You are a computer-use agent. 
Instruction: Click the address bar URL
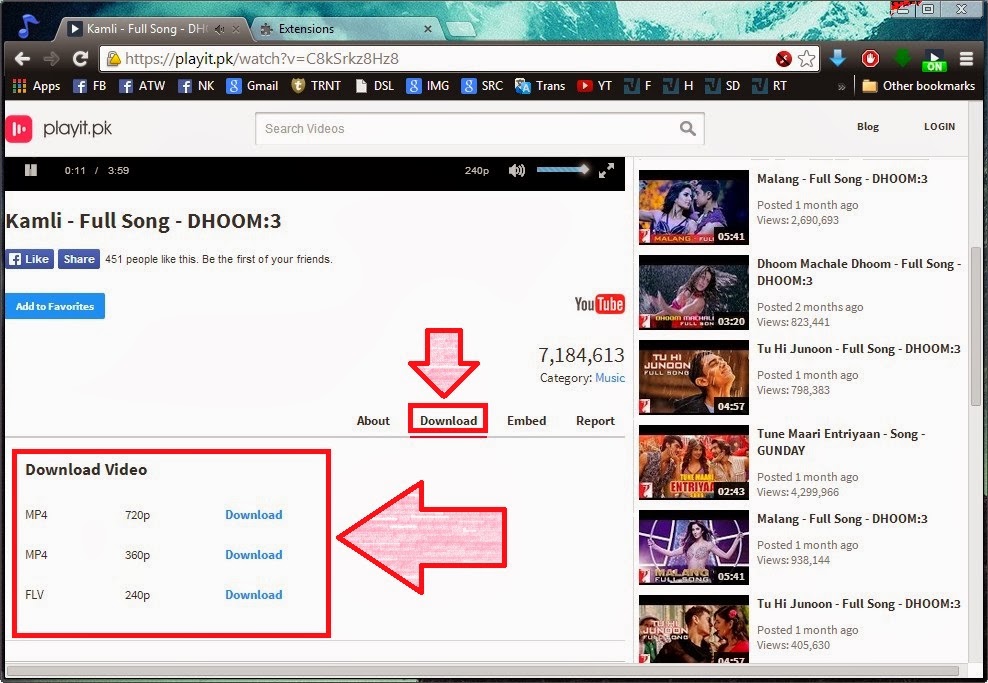click(261, 59)
